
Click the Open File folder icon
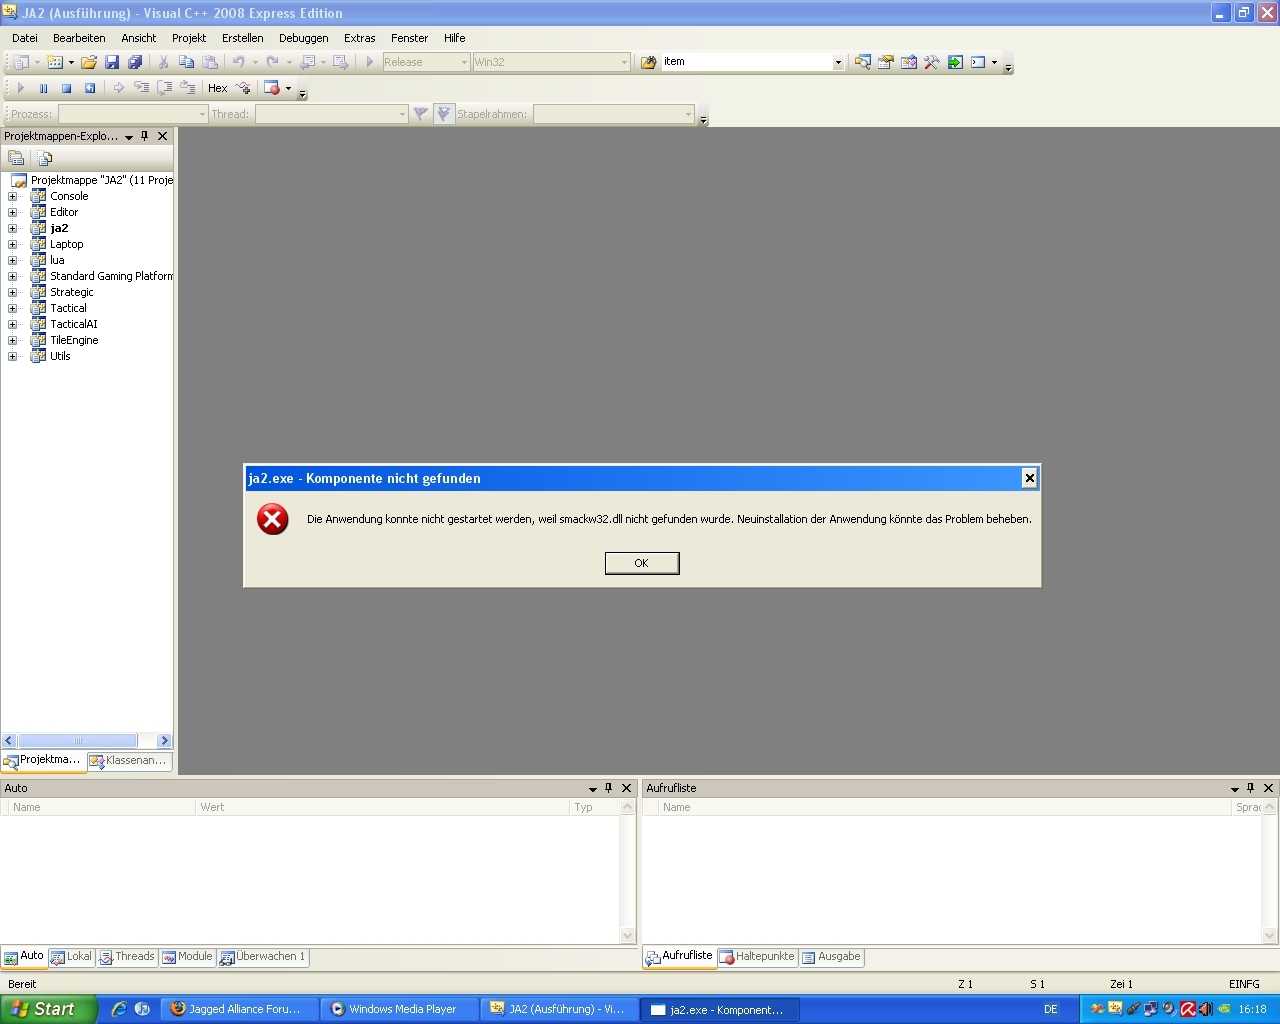pyautogui.click(x=89, y=62)
